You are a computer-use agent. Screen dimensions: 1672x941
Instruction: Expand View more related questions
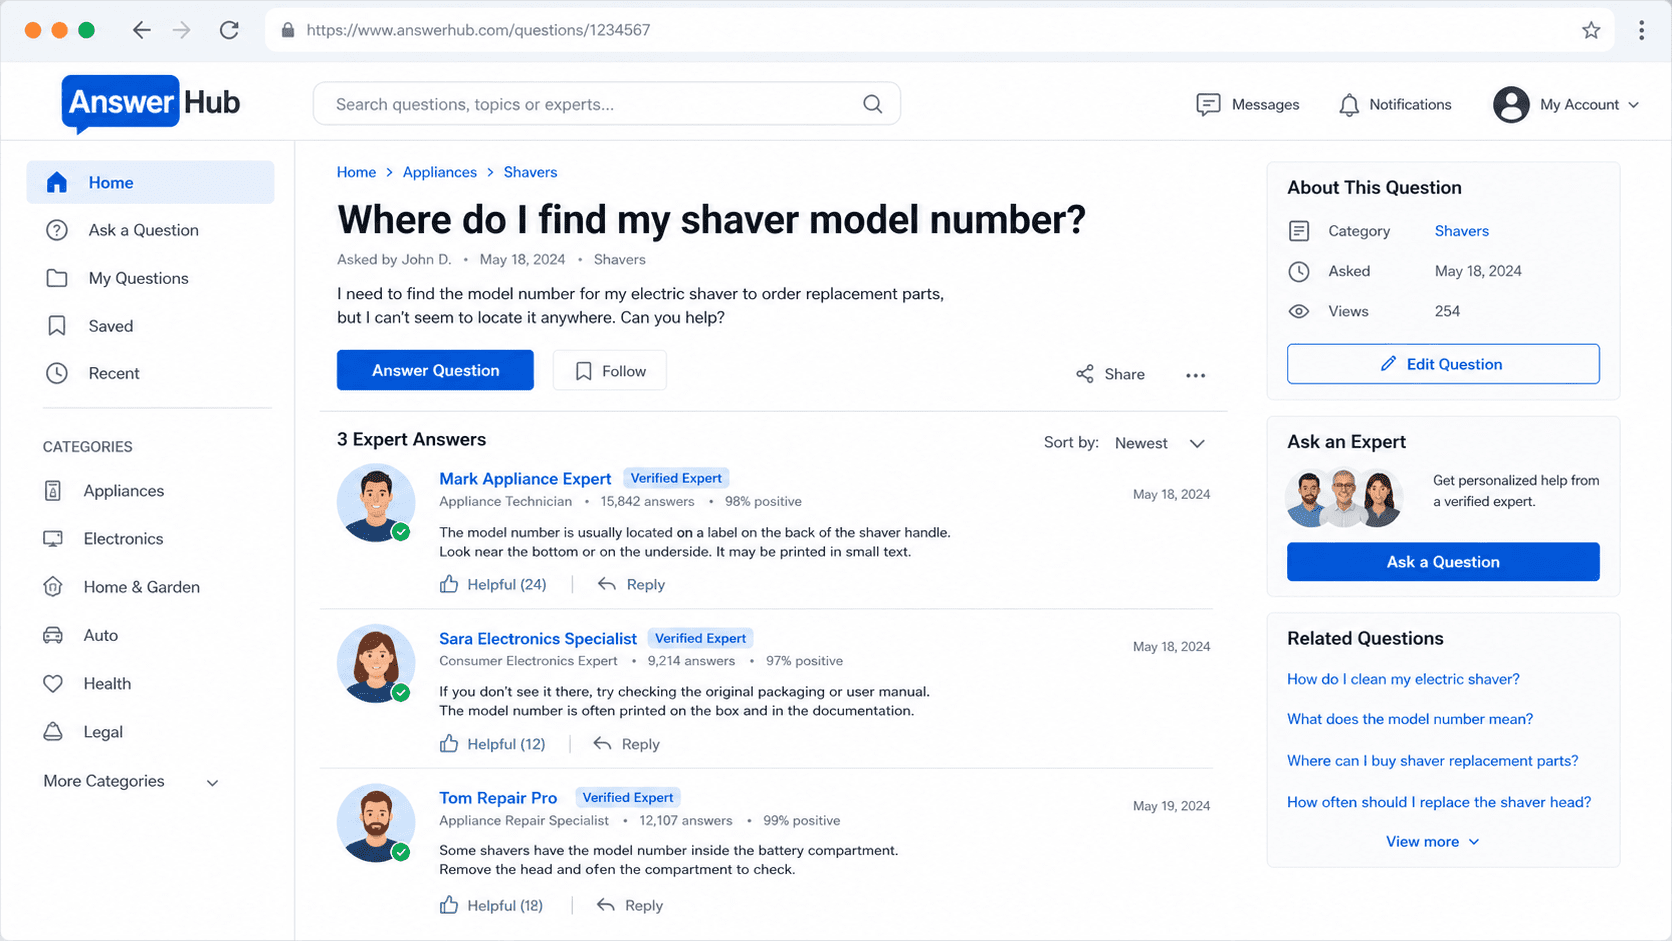coord(1432,842)
